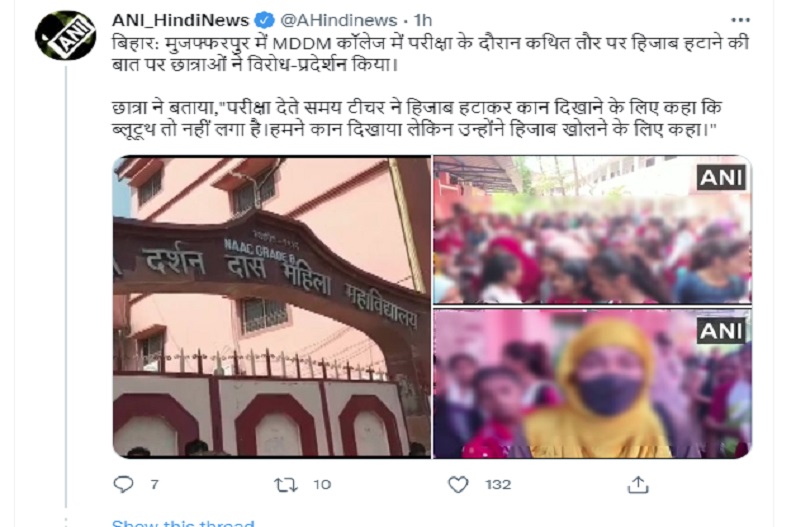Click the like count 132
This screenshot has width=796, height=527.
pos(498,484)
